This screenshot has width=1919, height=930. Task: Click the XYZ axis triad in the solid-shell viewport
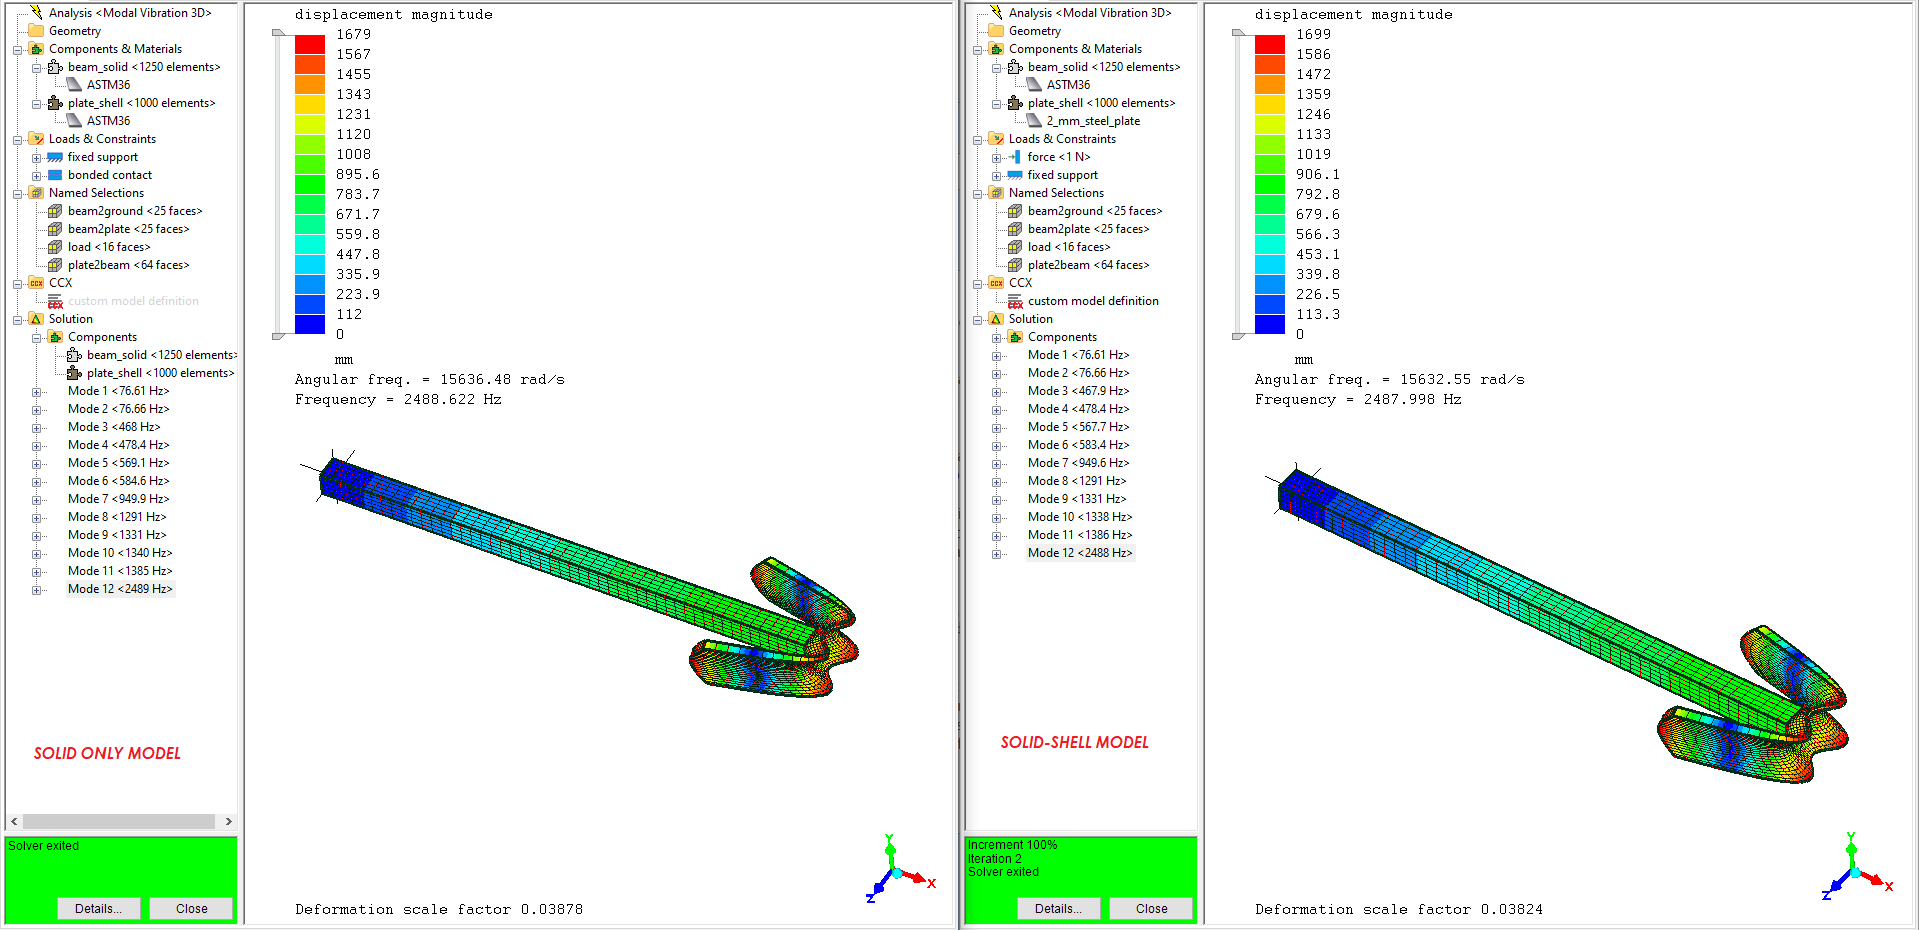click(x=1857, y=868)
